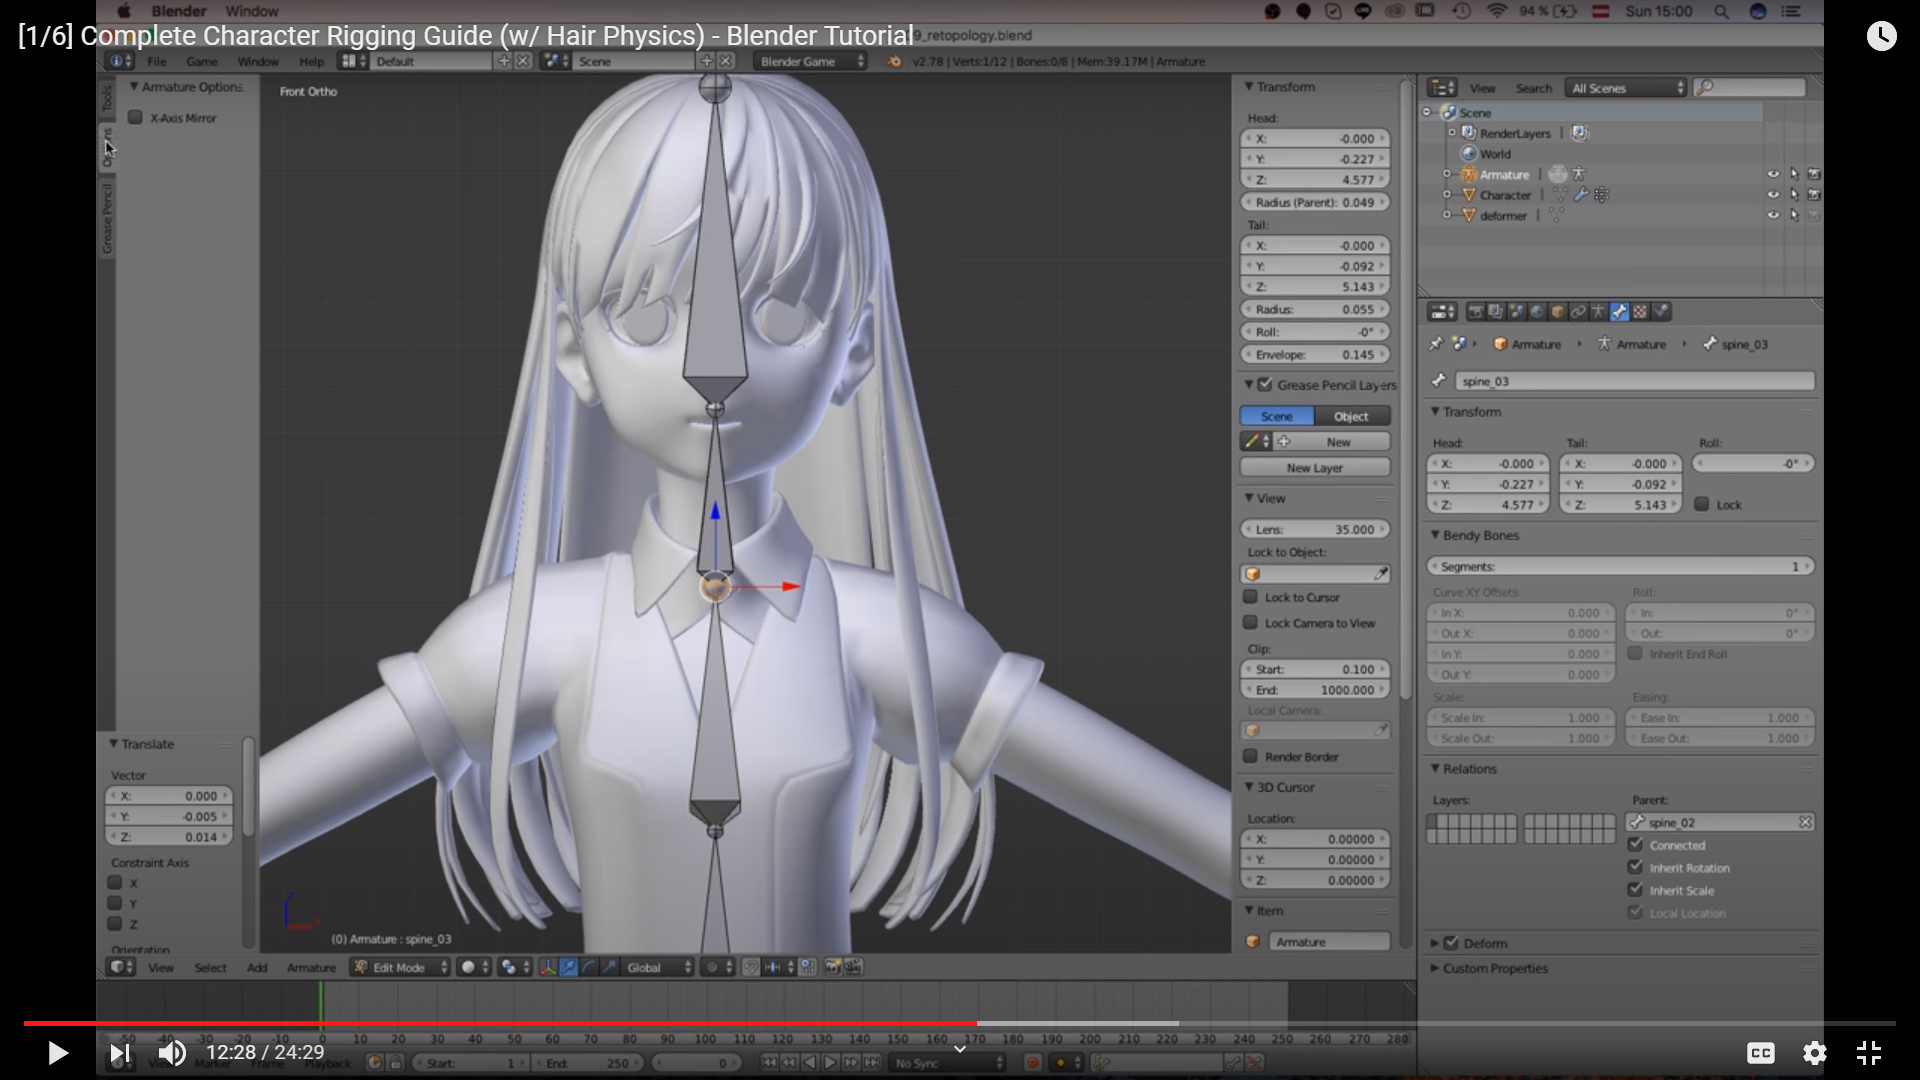Open the World properties tab globe icon

point(1537,312)
